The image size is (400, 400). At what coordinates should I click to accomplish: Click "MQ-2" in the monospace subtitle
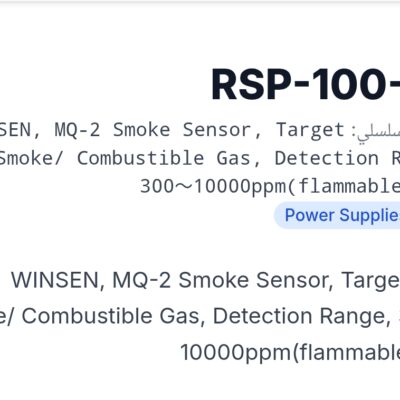[77, 130]
